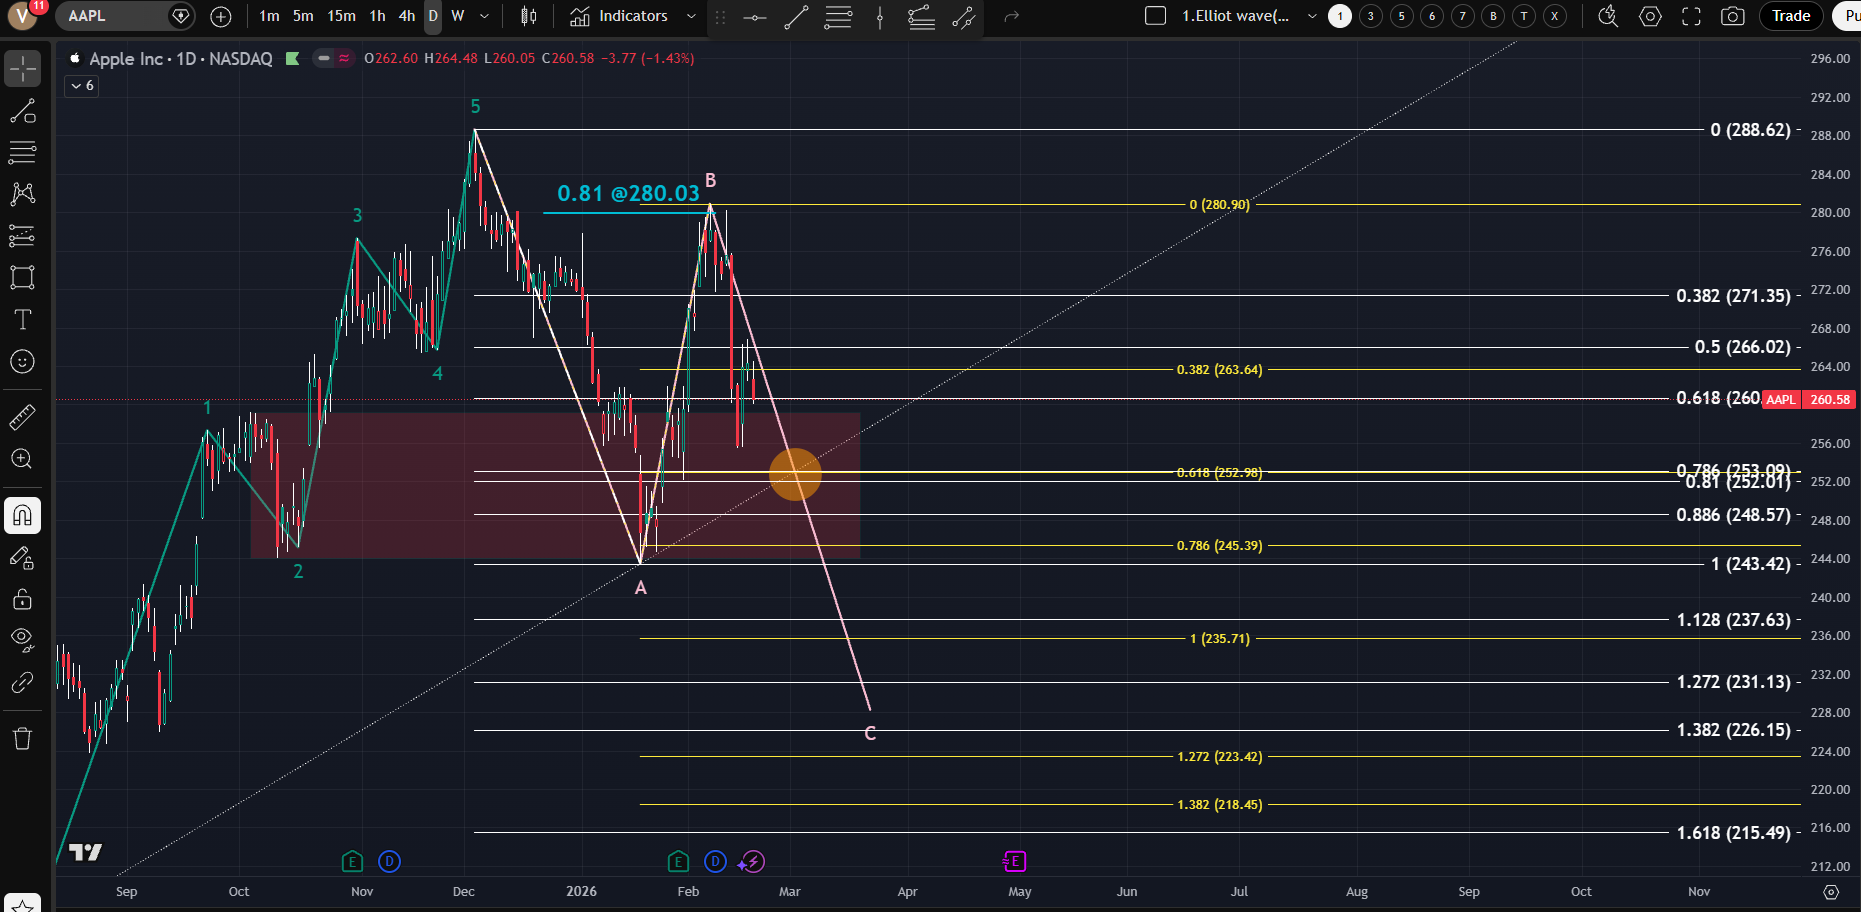Select the crosshair cursor tool
The width and height of the screenshot is (1861, 912).
click(x=22, y=69)
